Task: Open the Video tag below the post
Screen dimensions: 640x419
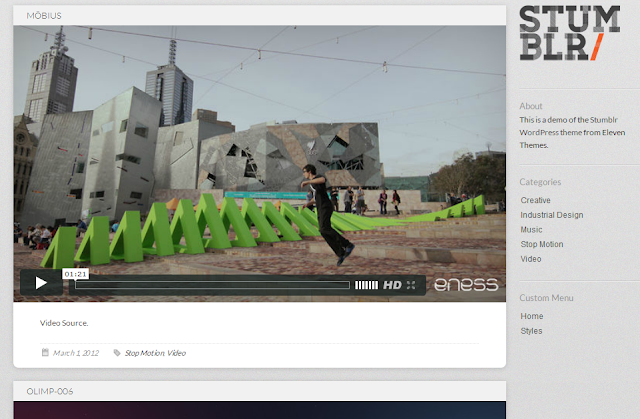Action: click(176, 353)
